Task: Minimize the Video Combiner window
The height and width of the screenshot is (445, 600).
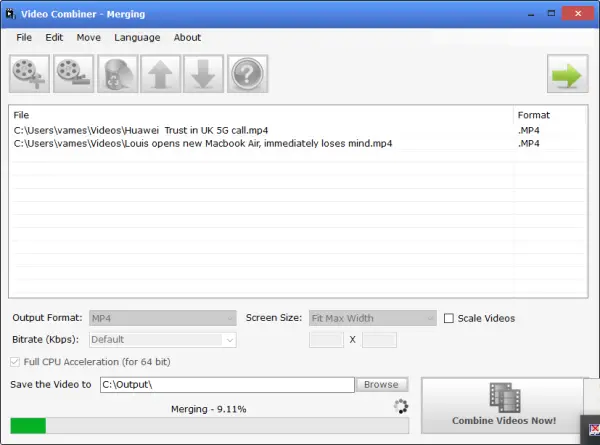Action: pyautogui.click(x=531, y=14)
